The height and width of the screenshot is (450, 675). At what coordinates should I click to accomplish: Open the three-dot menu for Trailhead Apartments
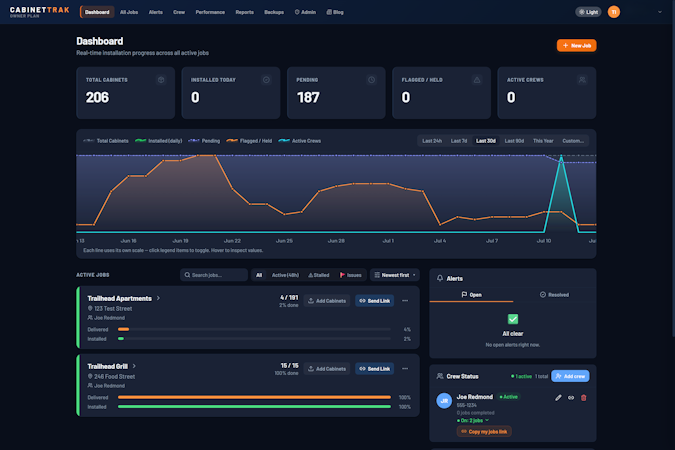405,301
